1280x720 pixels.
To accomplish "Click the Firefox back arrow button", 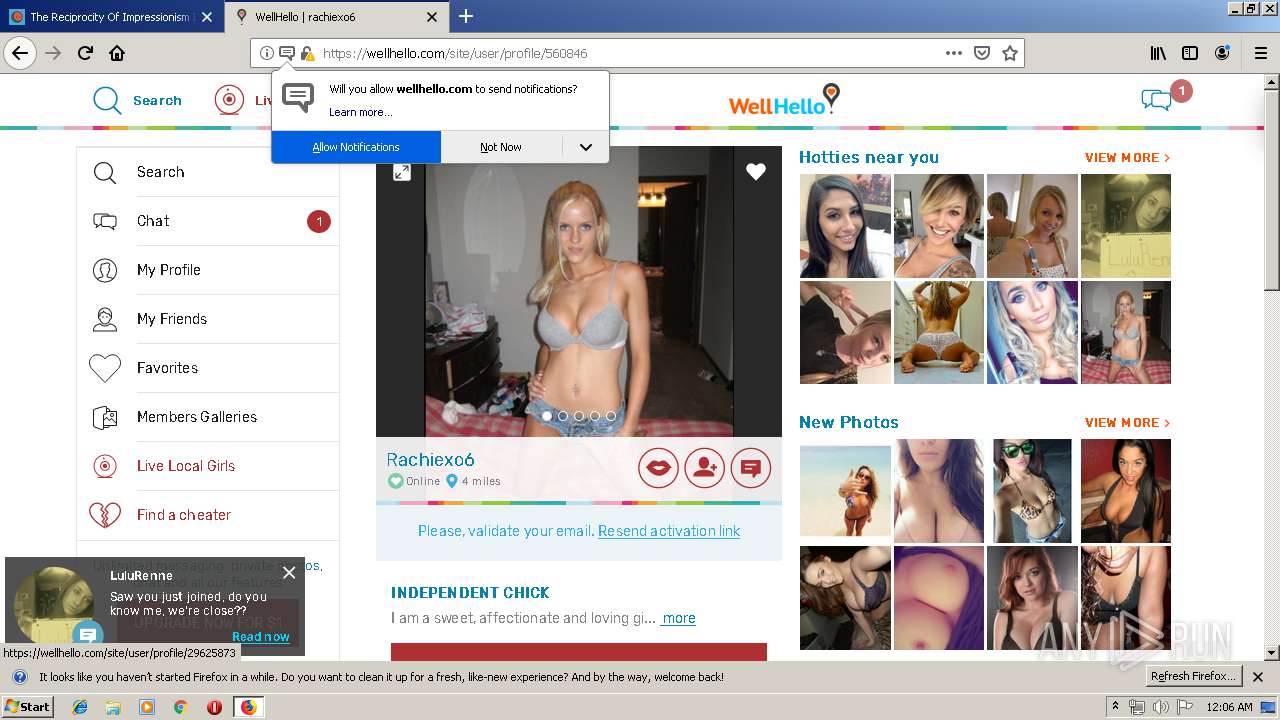I will pos(20,53).
